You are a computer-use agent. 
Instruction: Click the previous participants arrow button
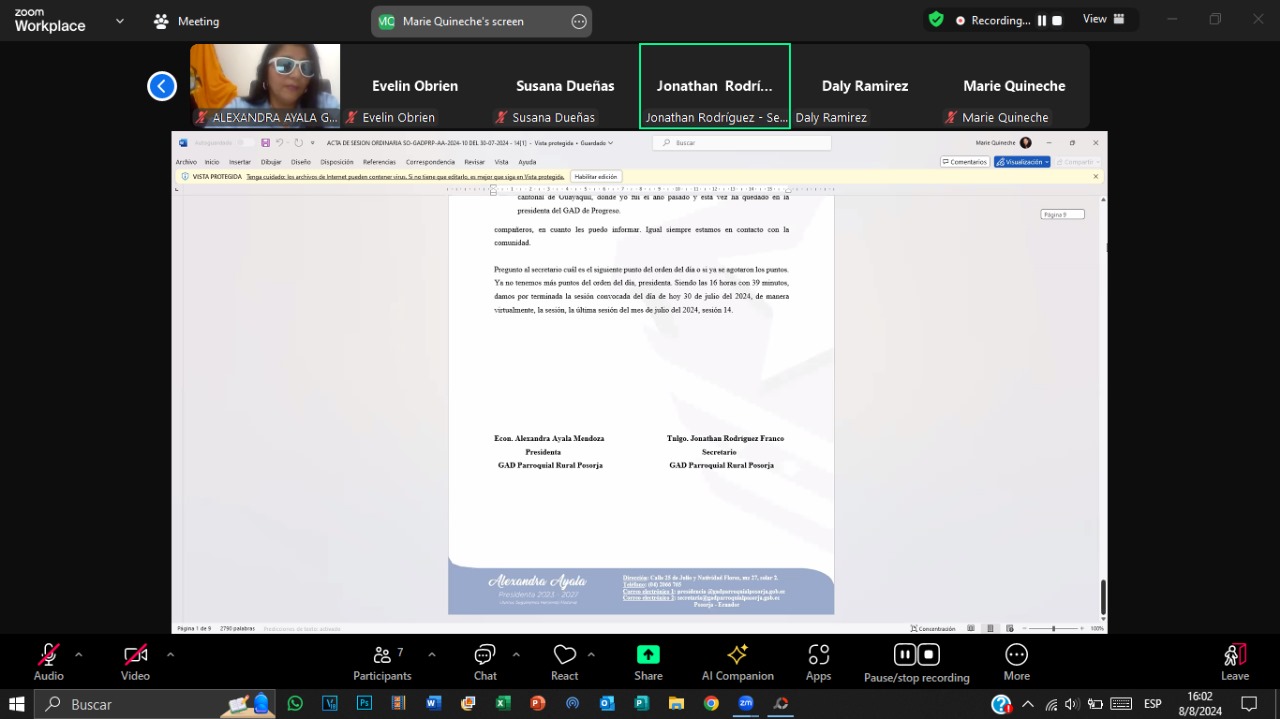tap(162, 86)
